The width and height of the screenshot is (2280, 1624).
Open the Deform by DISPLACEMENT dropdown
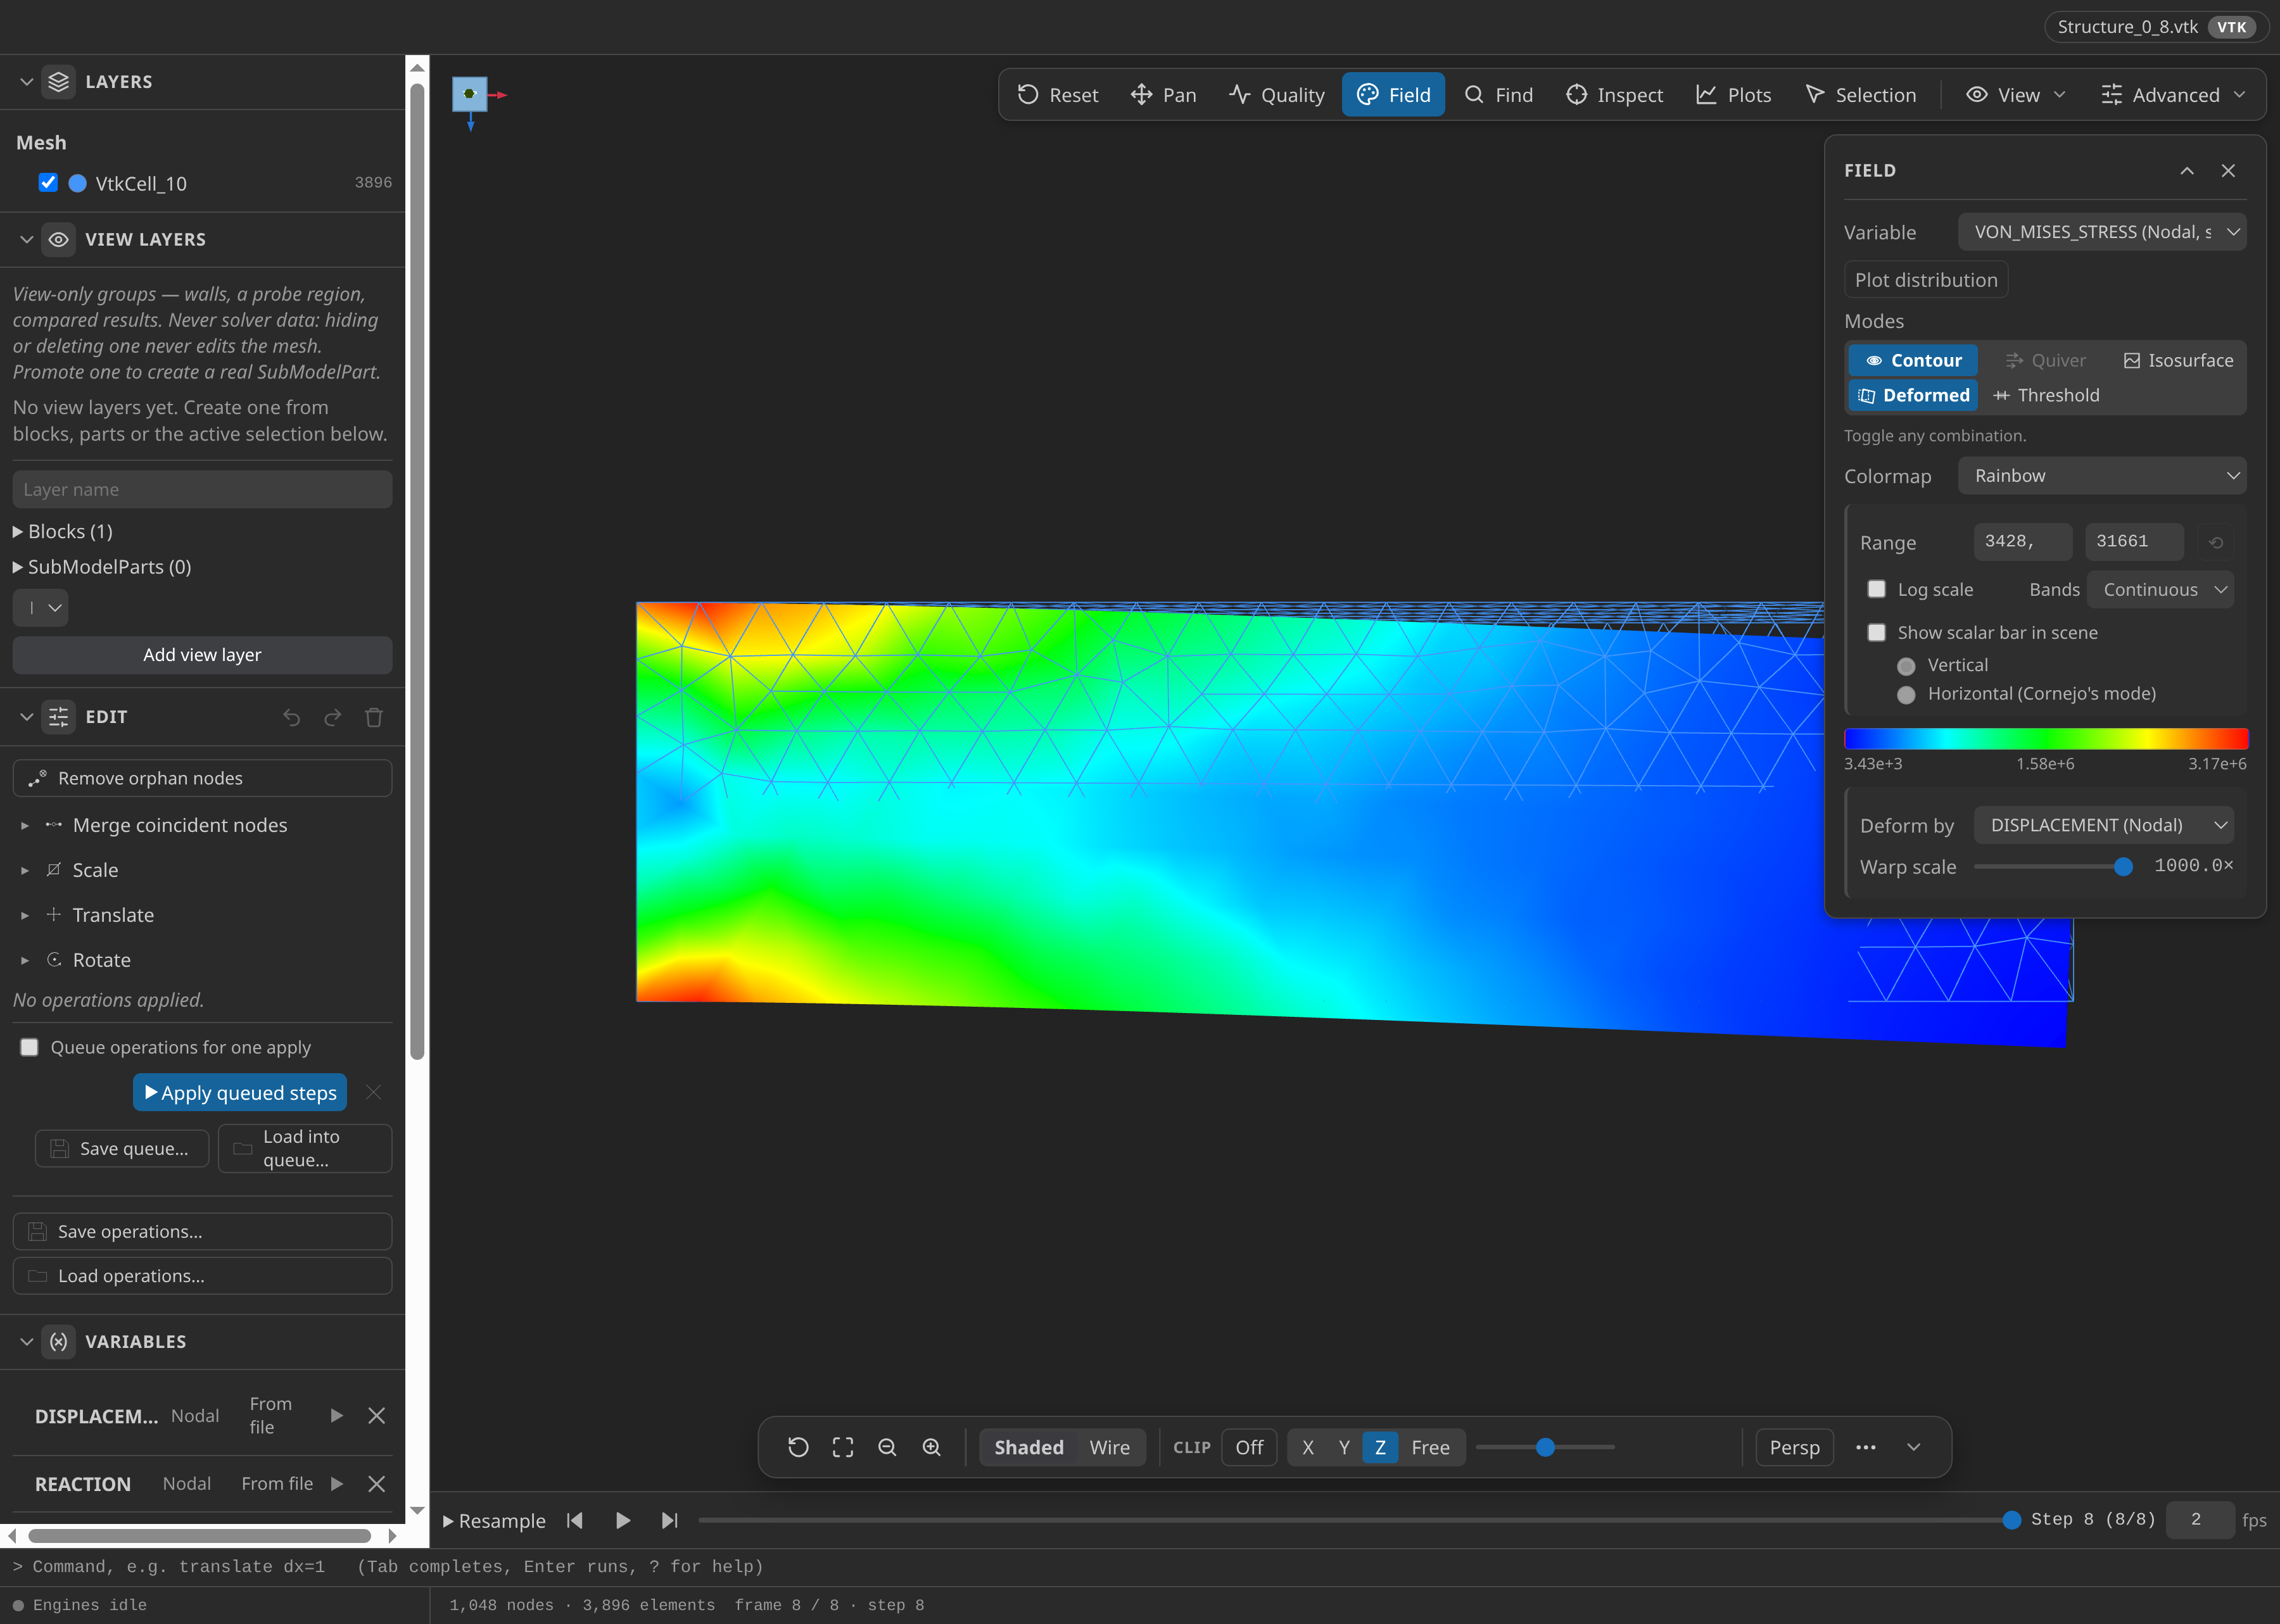click(2103, 825)
